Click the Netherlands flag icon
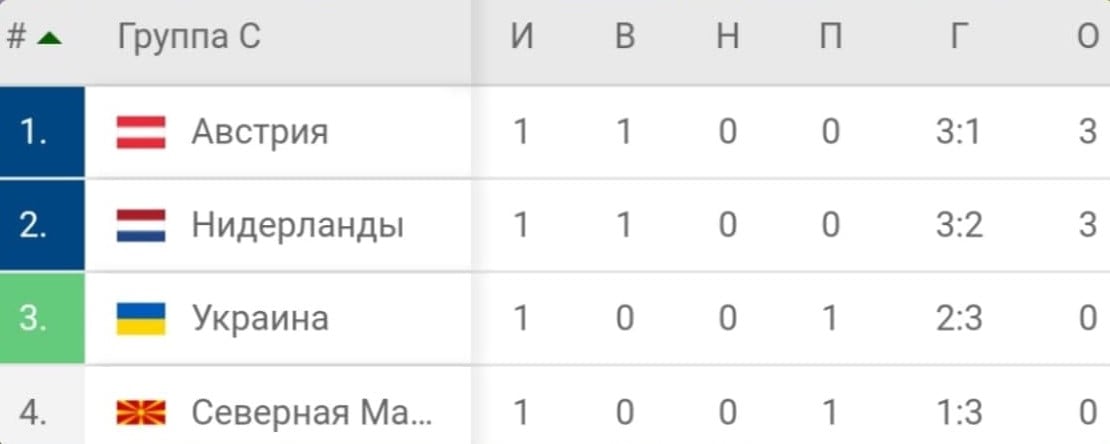Image resolution: width=1110 pixels, height=444 pixels. 141,226
